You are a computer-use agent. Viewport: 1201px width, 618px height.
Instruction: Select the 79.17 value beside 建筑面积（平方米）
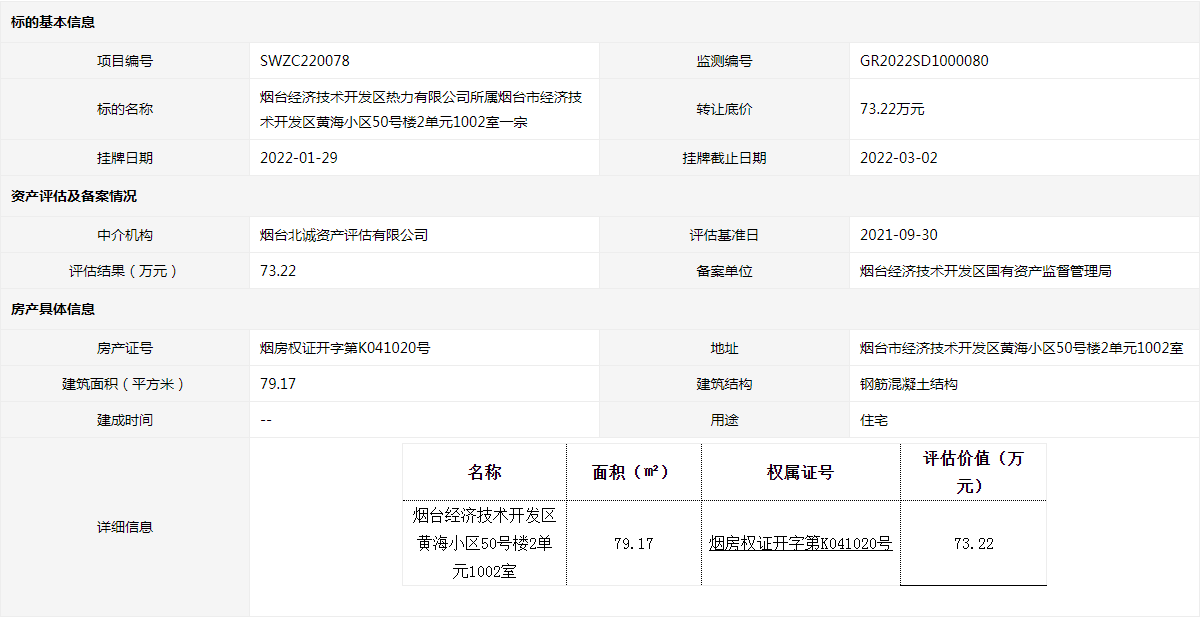(278, 384)
